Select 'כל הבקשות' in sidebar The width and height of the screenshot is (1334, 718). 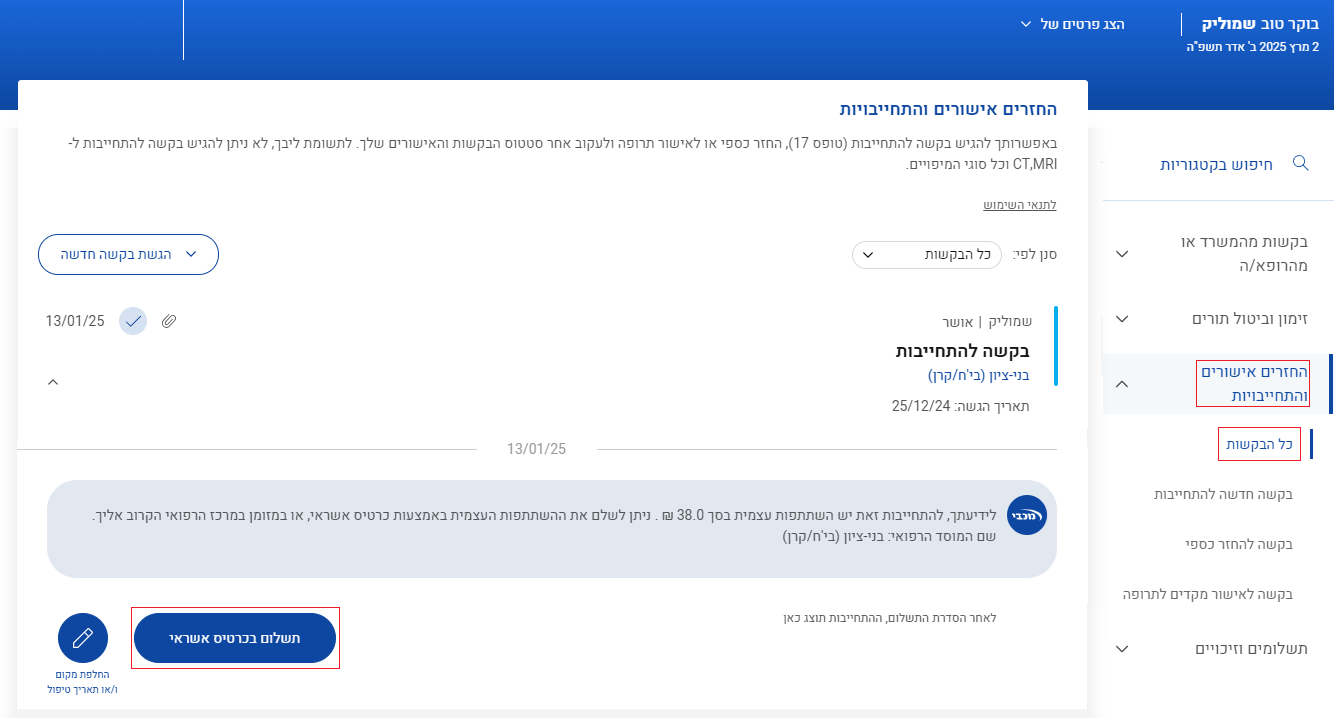[1259, 444]
